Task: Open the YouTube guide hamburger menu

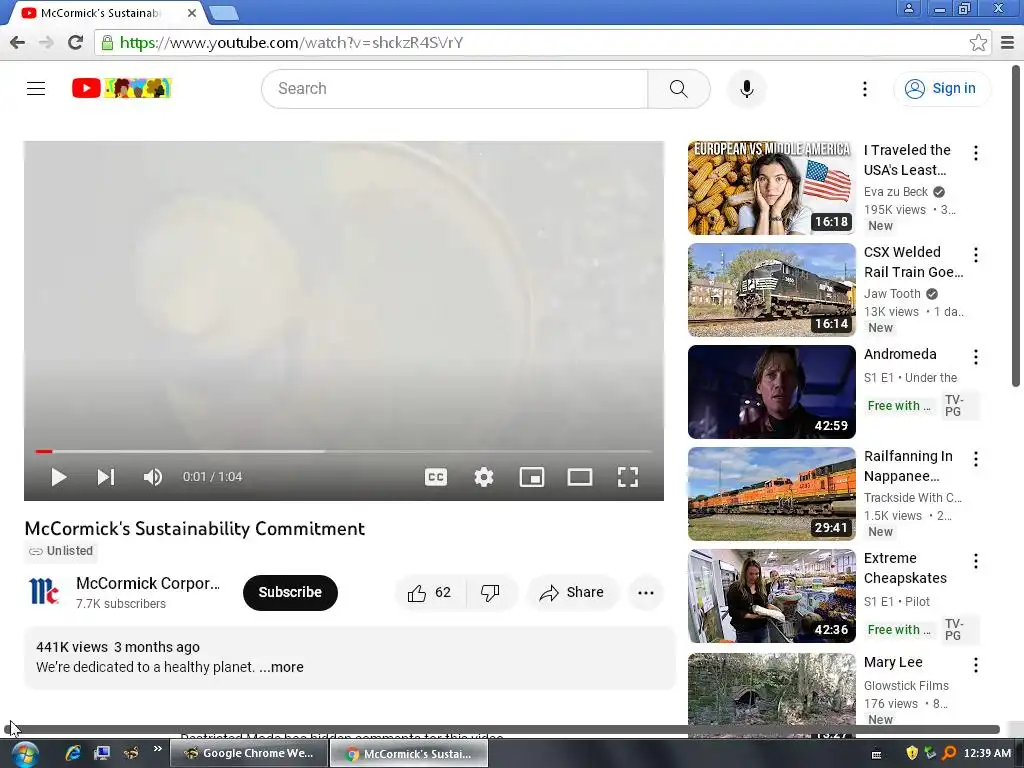Action: [36, 88]
